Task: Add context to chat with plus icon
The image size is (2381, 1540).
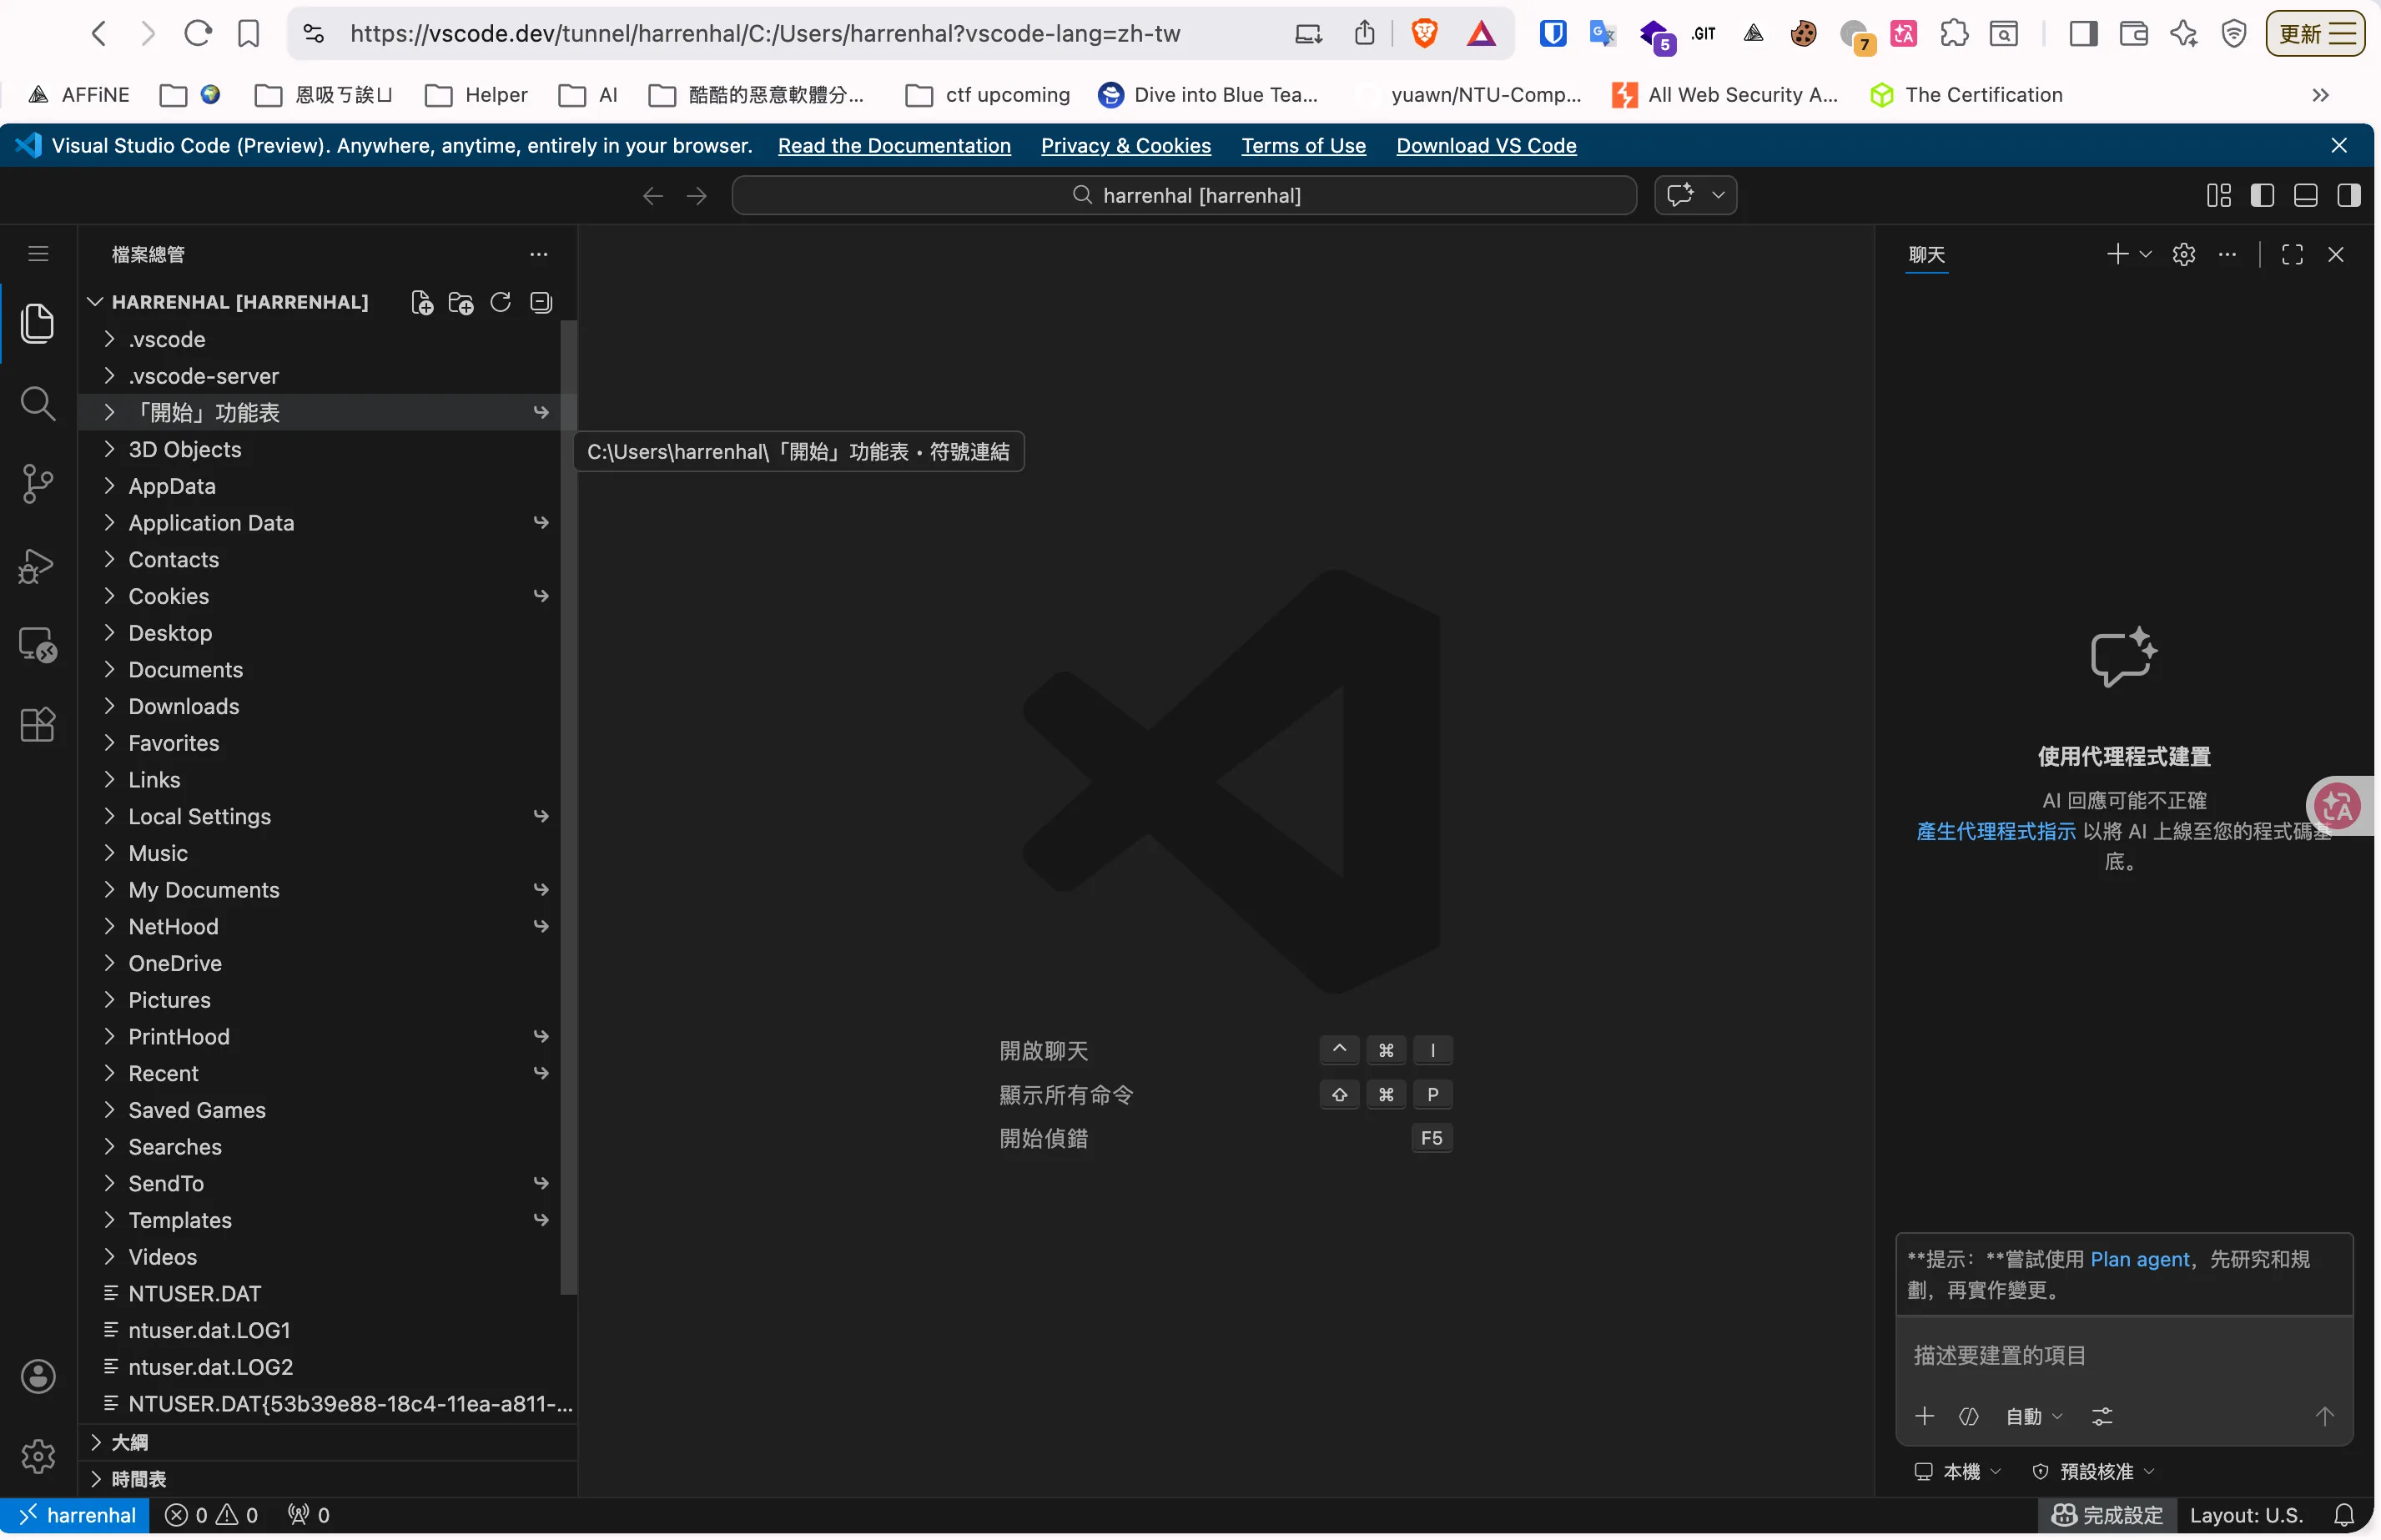Action: (1924, 1416)
